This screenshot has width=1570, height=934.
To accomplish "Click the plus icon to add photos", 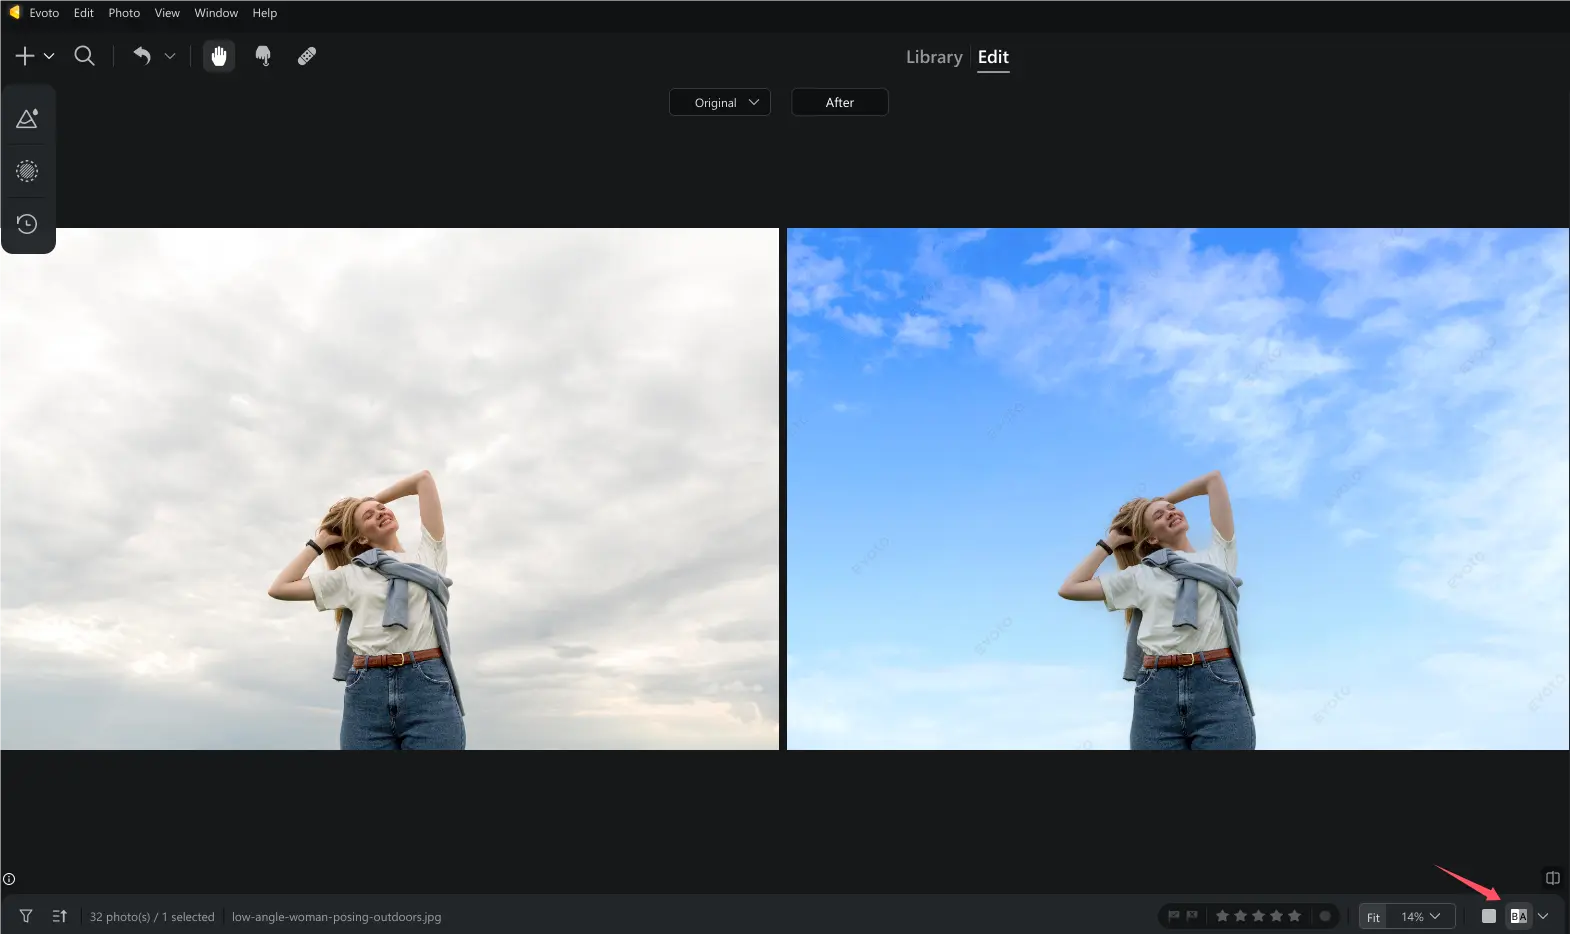I will point(25,56).
